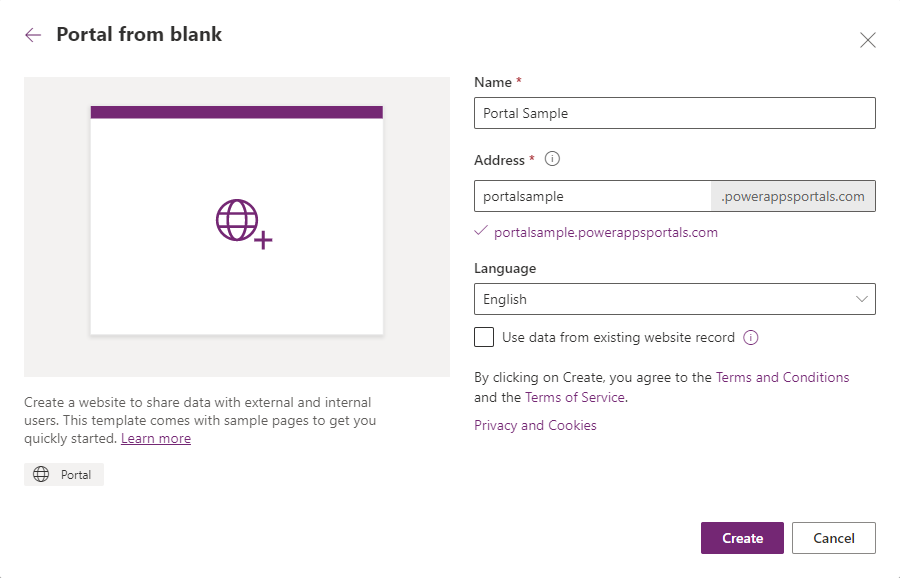Click the portalsample.powerappsportals.com validated address text
The width and height of the screenshot is (900, 578).
(x=606, y=232)
